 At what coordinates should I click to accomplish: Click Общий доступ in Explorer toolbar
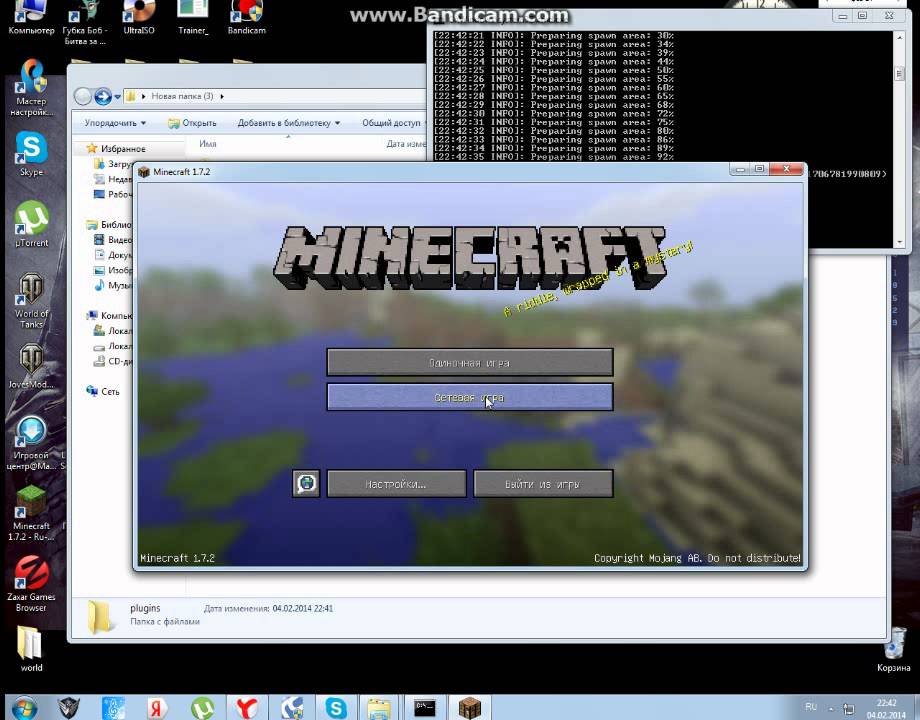[x=391, y=123]
